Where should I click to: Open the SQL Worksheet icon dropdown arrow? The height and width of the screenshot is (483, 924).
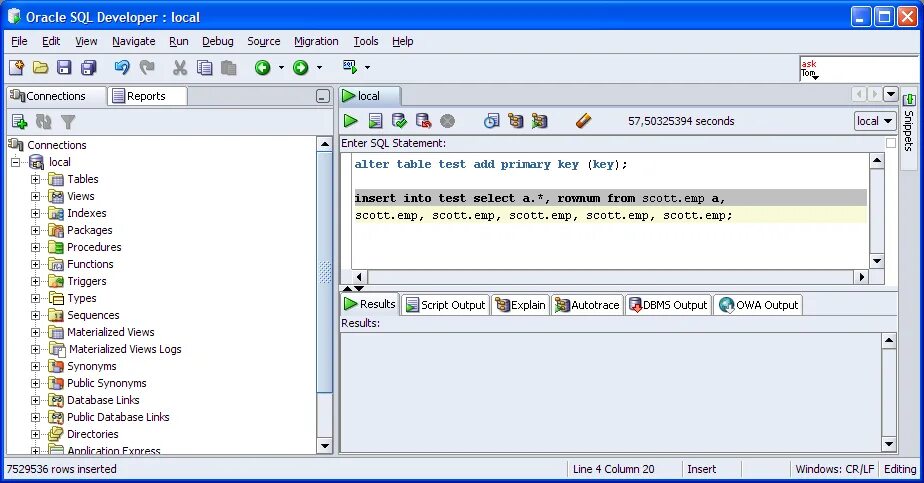point(368,68)
